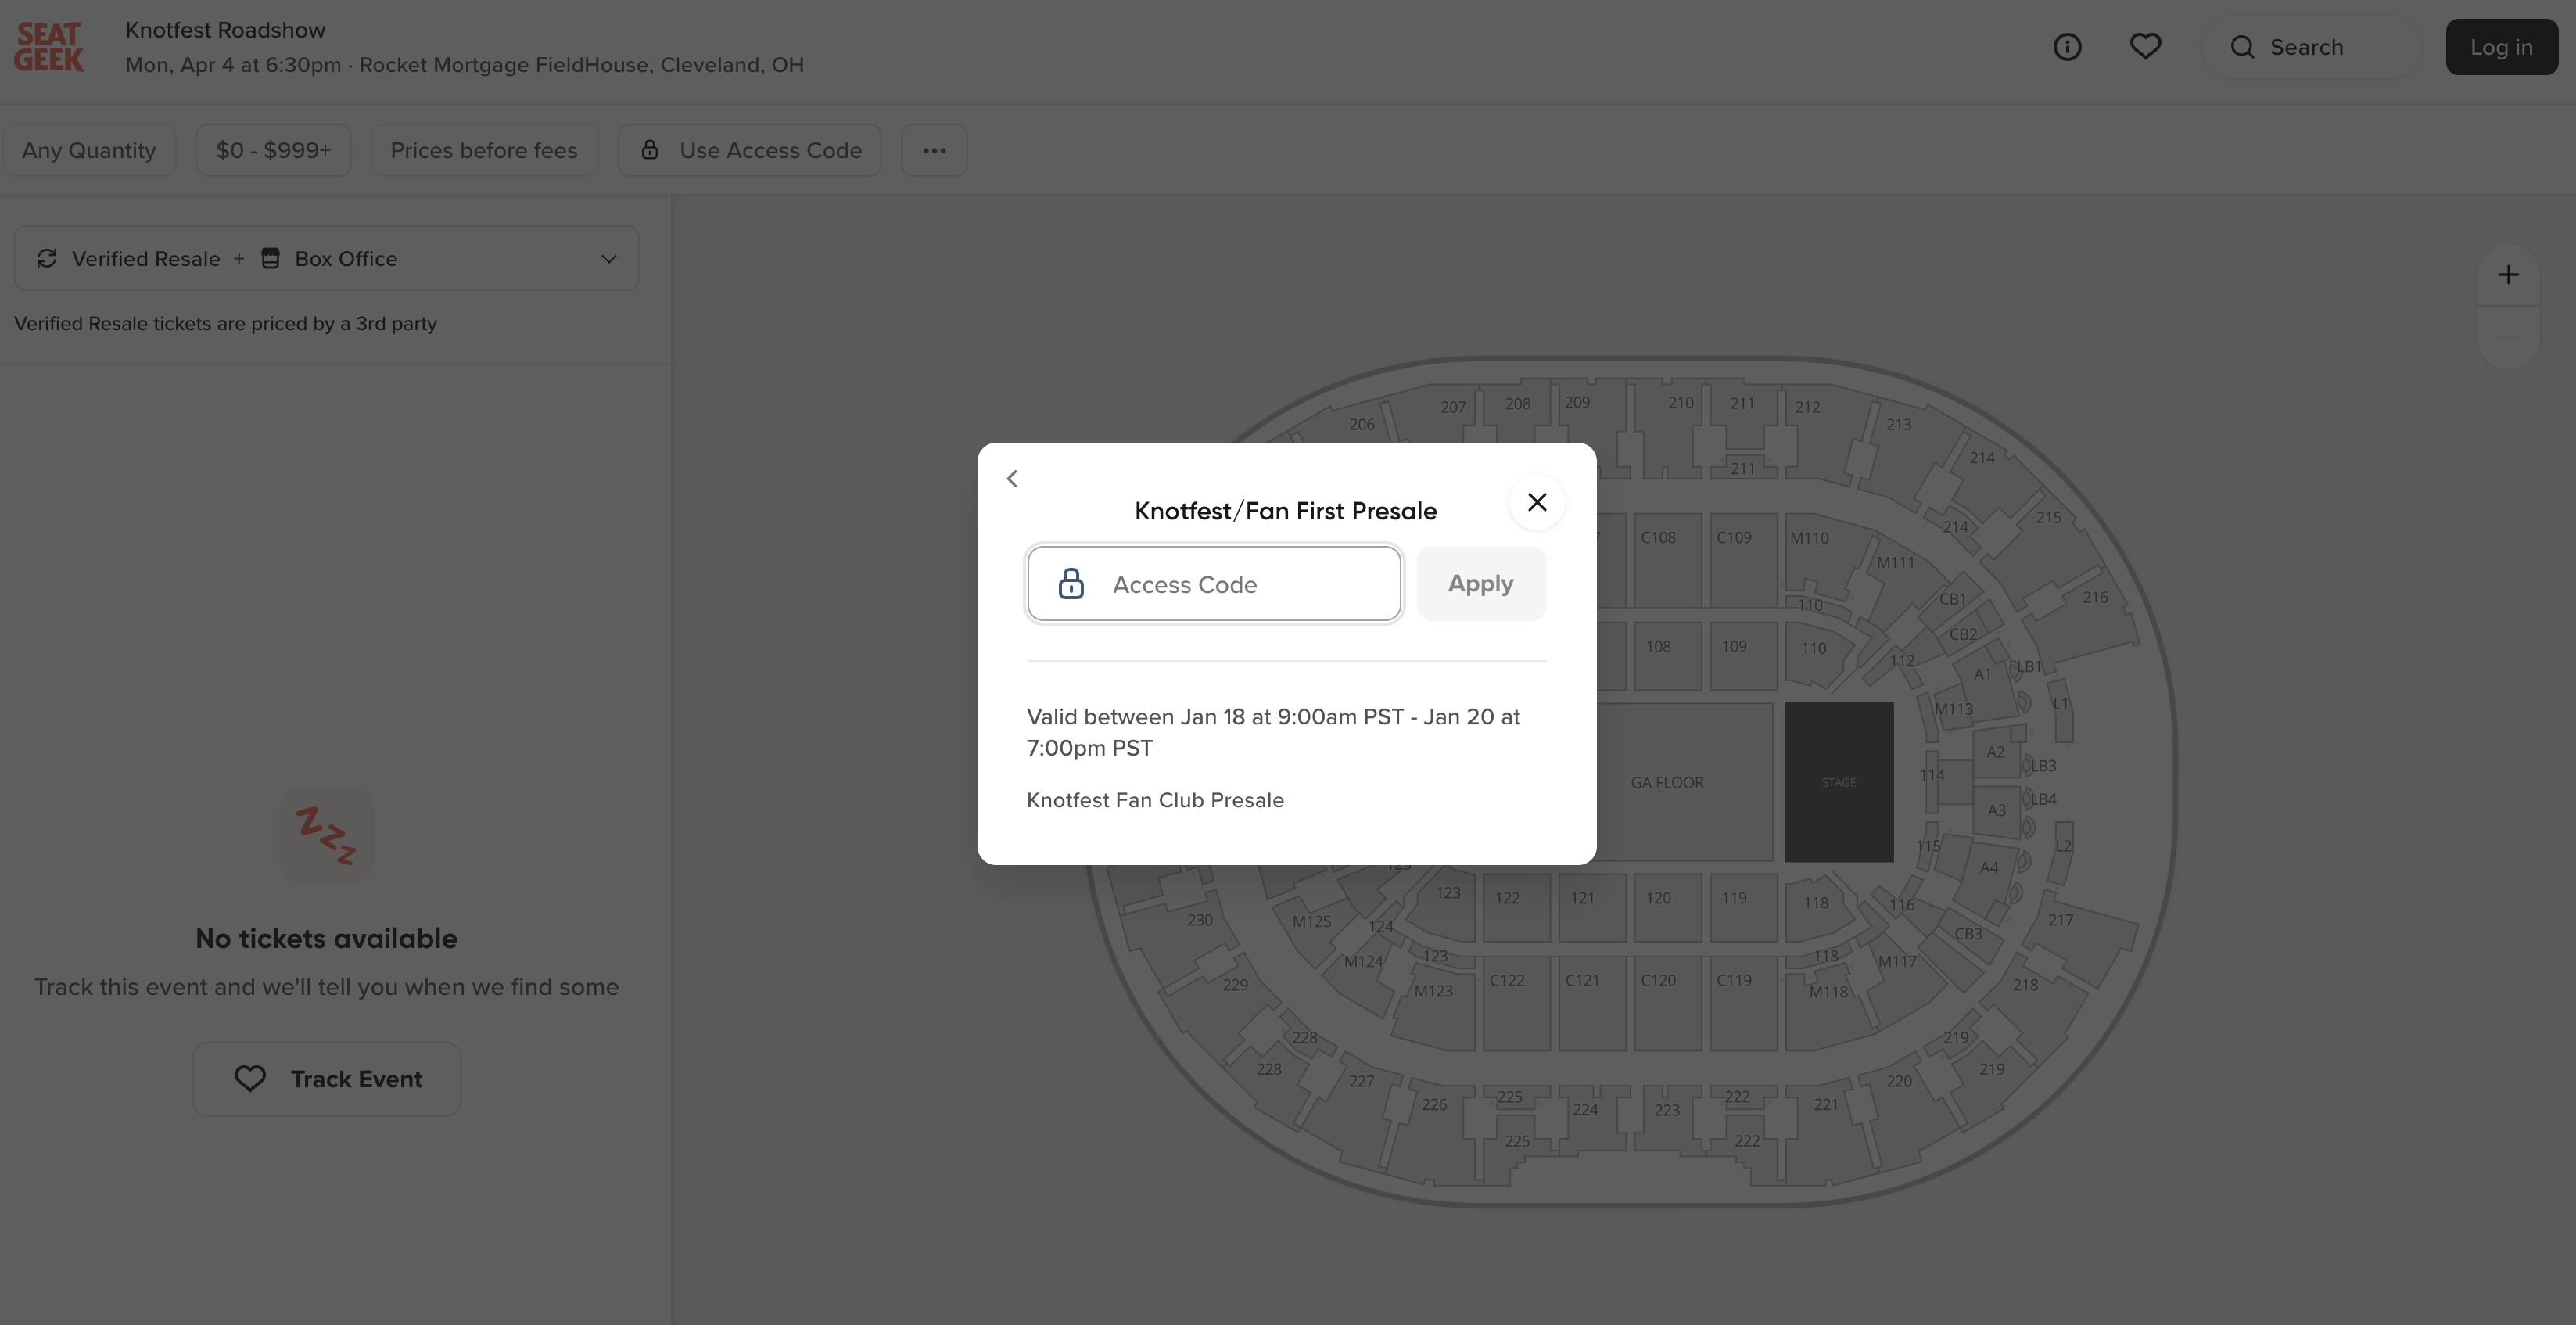Click the lock icon in access code field

pos(1069,583)
